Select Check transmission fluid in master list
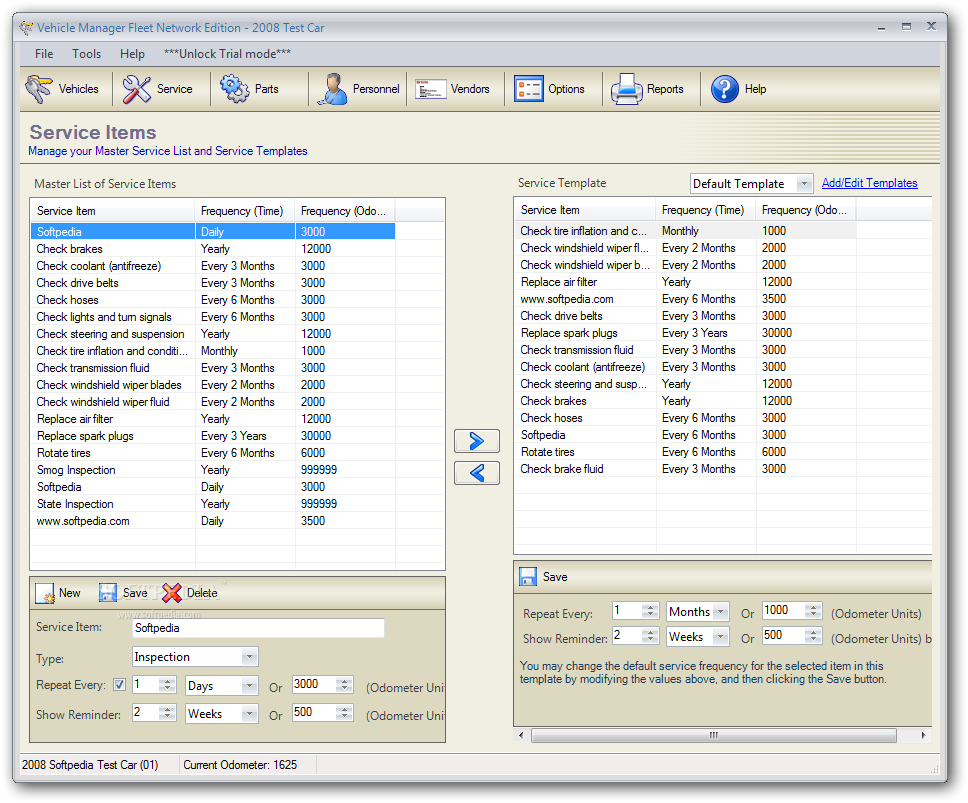Screen dimensions: 968x803 click(213, 368)
